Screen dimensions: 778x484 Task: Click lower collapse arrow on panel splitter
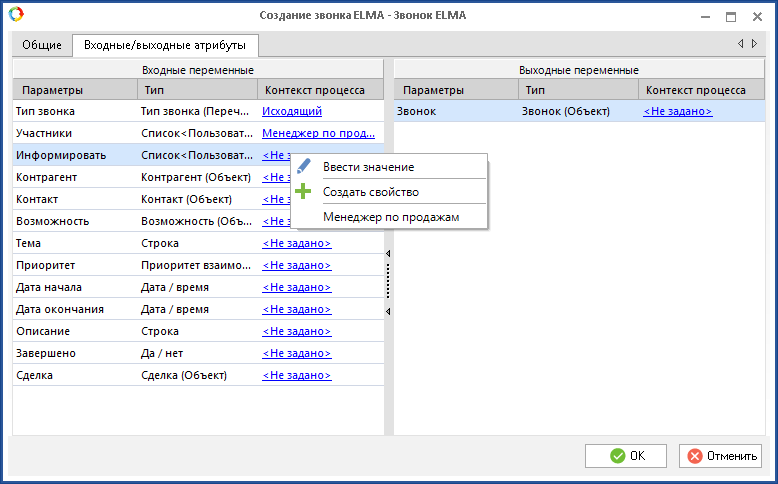tap(388, 312)
